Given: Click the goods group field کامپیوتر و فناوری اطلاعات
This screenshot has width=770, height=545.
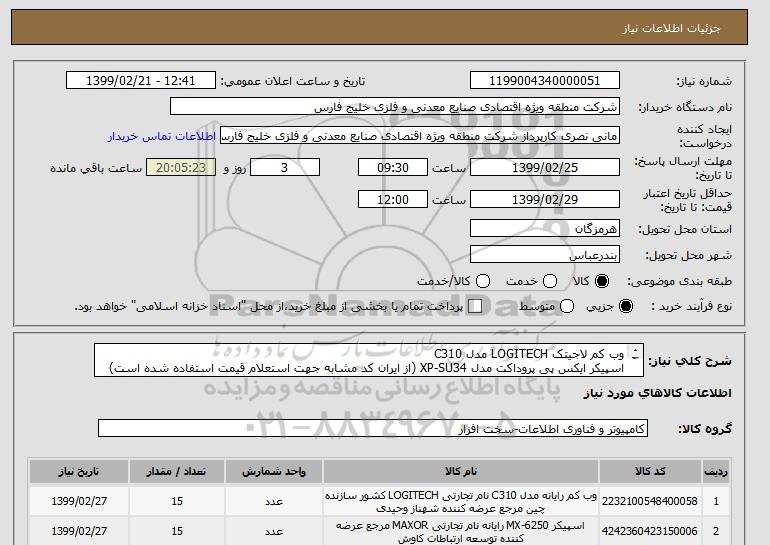Looking at the screenshot, I should pos(373,429).
